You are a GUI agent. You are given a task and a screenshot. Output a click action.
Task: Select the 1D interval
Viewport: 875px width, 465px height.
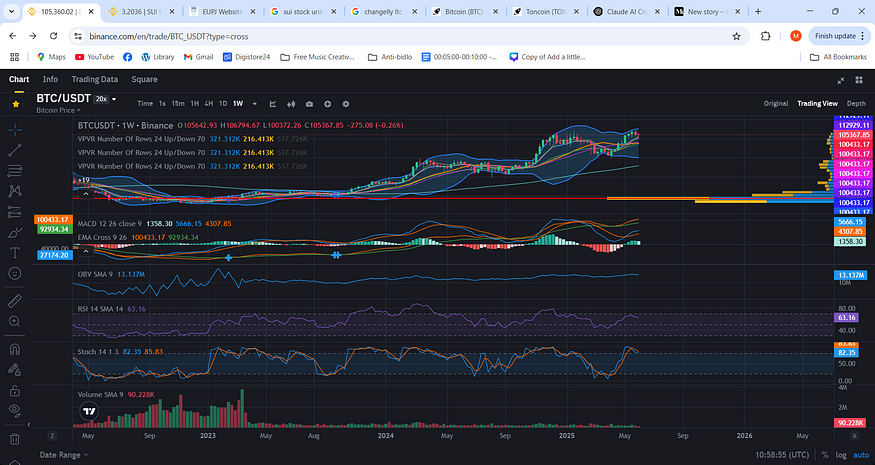[x=223, y=103]
